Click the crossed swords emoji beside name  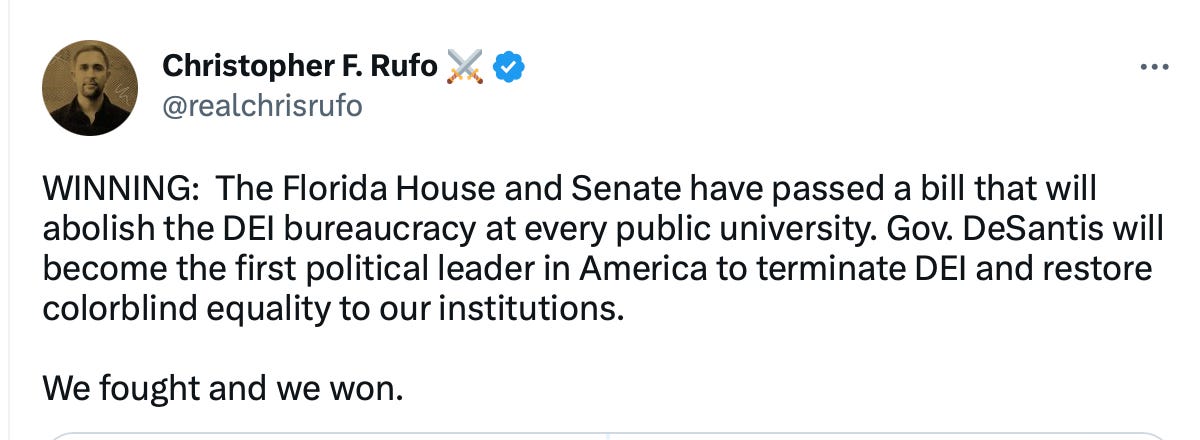tap(465, 67)
